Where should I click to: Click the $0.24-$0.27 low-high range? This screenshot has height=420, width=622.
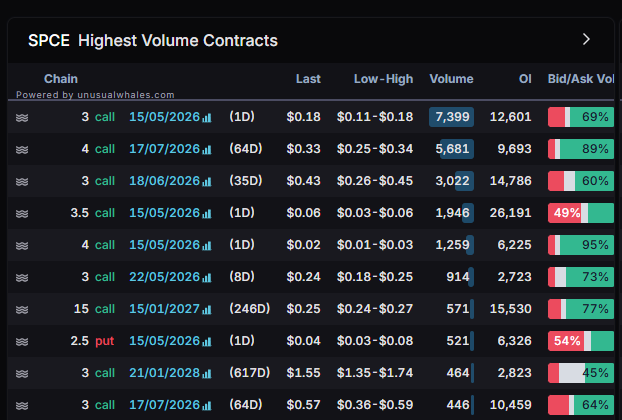[375, 309]
